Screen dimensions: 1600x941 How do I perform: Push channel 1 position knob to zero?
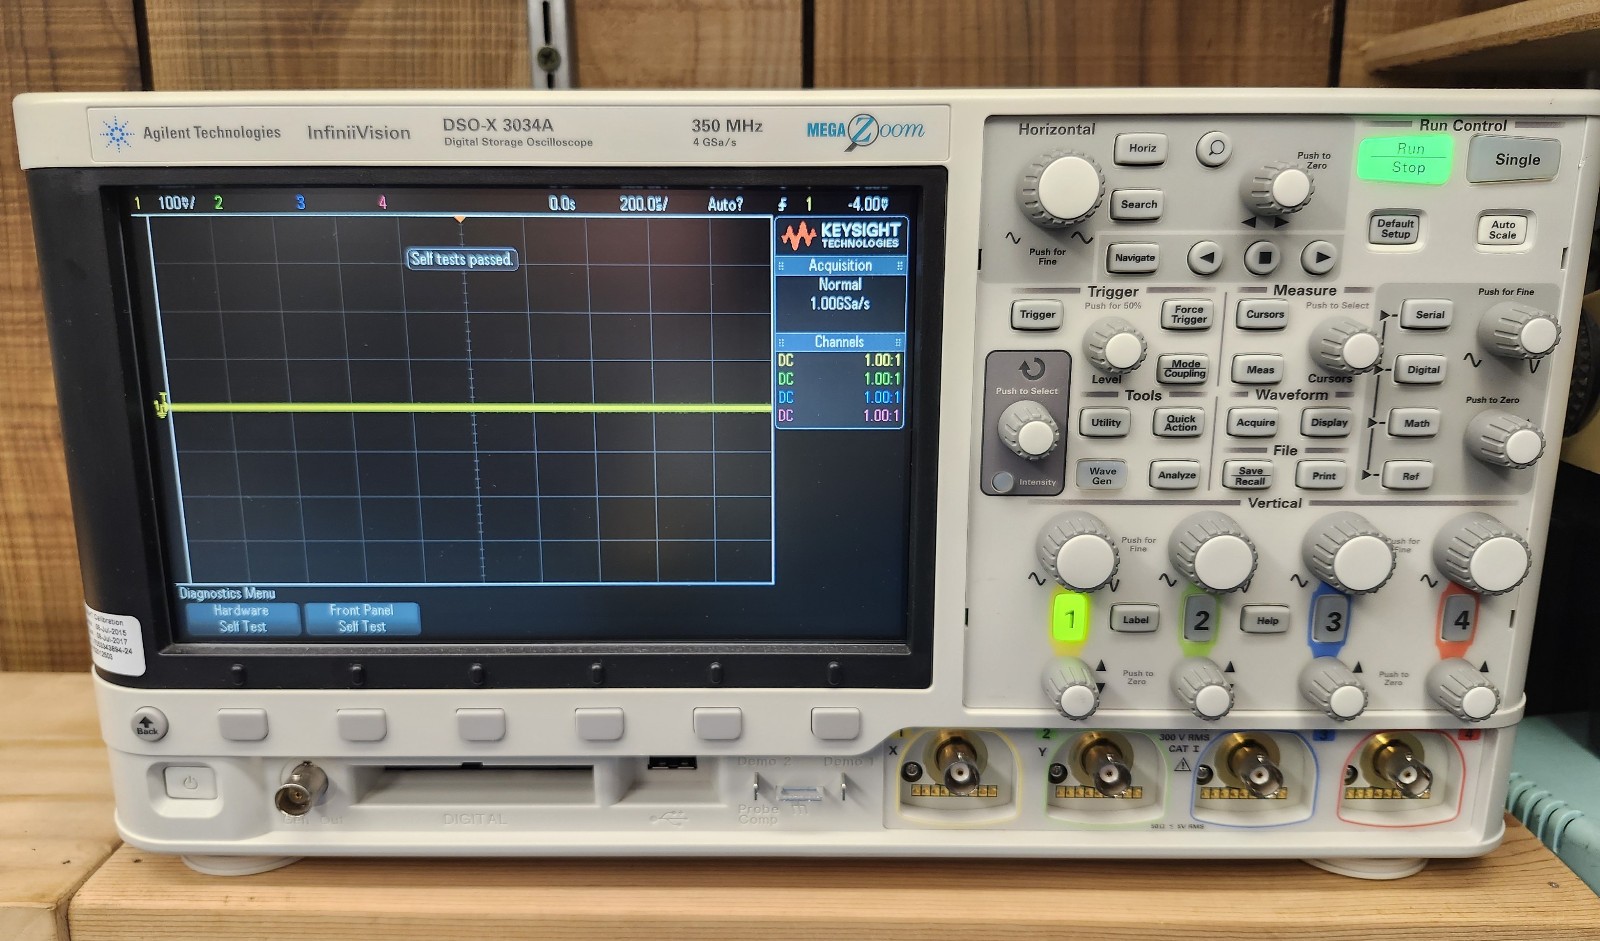point(1074,692)
